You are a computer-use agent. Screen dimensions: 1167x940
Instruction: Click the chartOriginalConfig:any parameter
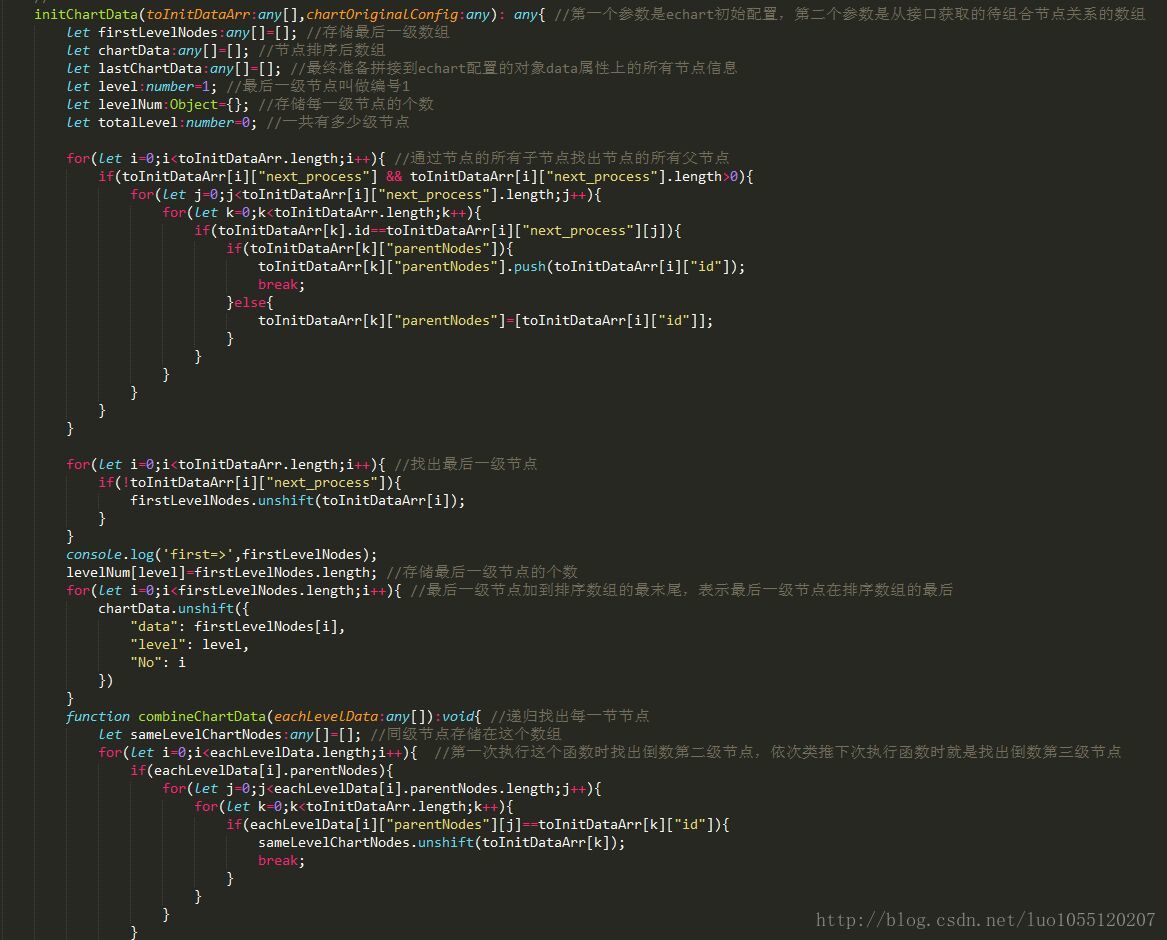398,14
